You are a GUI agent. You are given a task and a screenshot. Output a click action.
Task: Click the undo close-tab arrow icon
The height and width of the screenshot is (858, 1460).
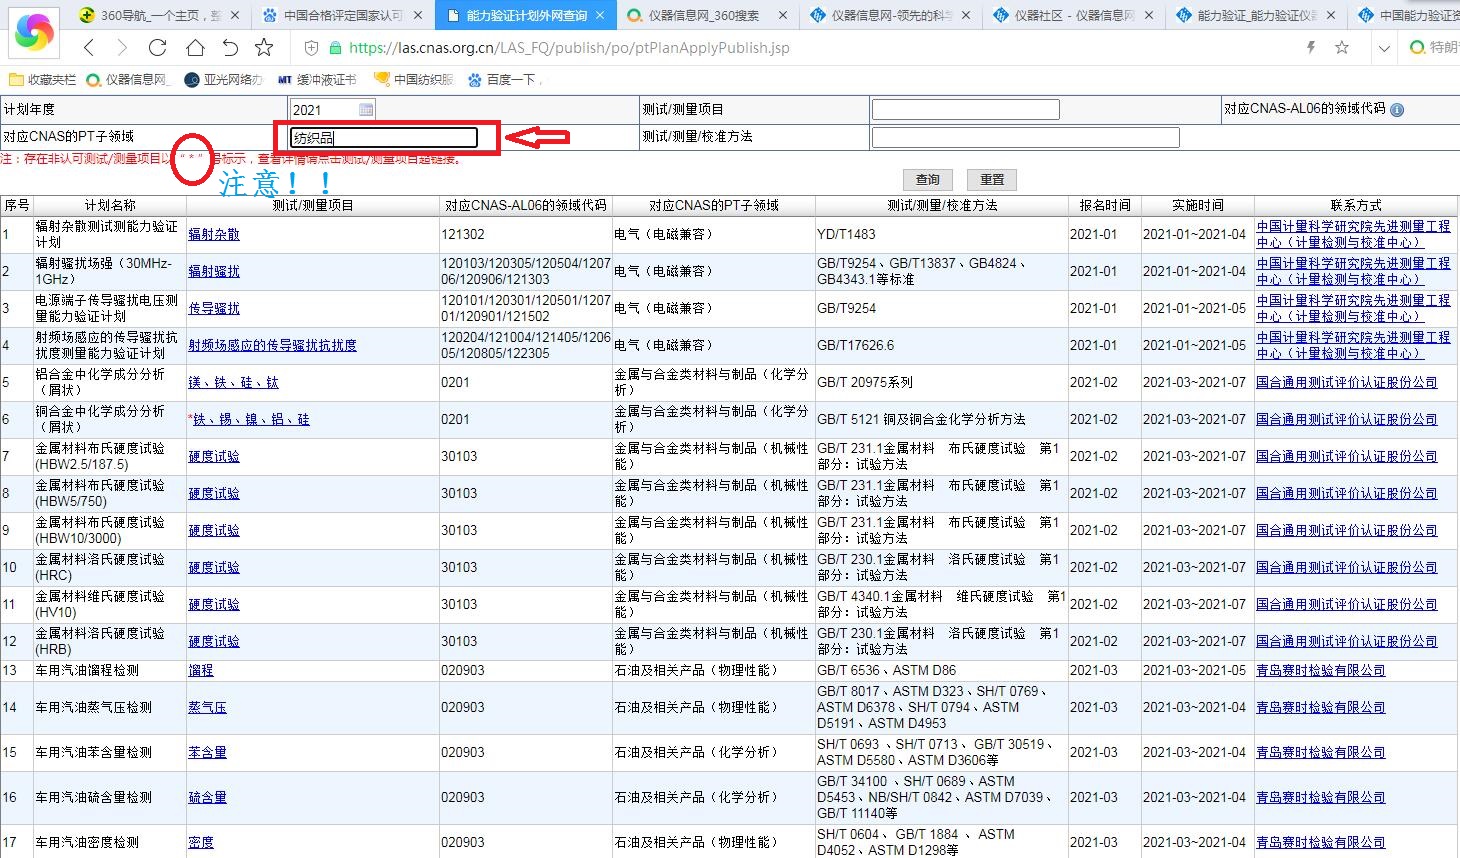pos(230,47)
